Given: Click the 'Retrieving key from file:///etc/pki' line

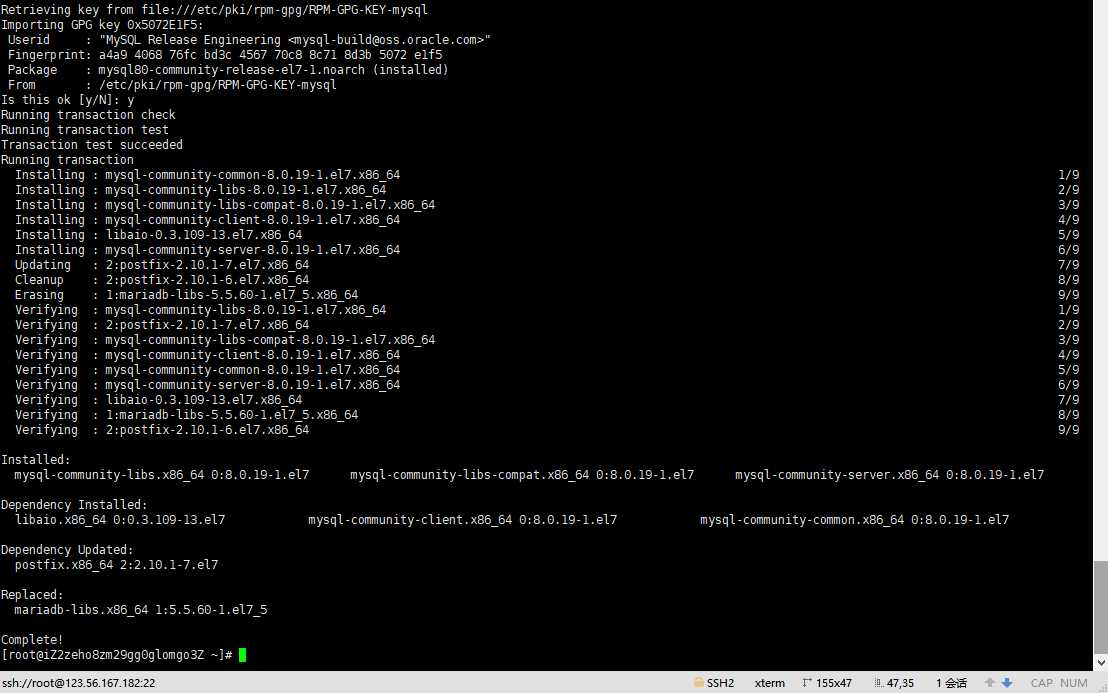Looking at the screenshot, I should pyautogui.click(x=214, y=10).
